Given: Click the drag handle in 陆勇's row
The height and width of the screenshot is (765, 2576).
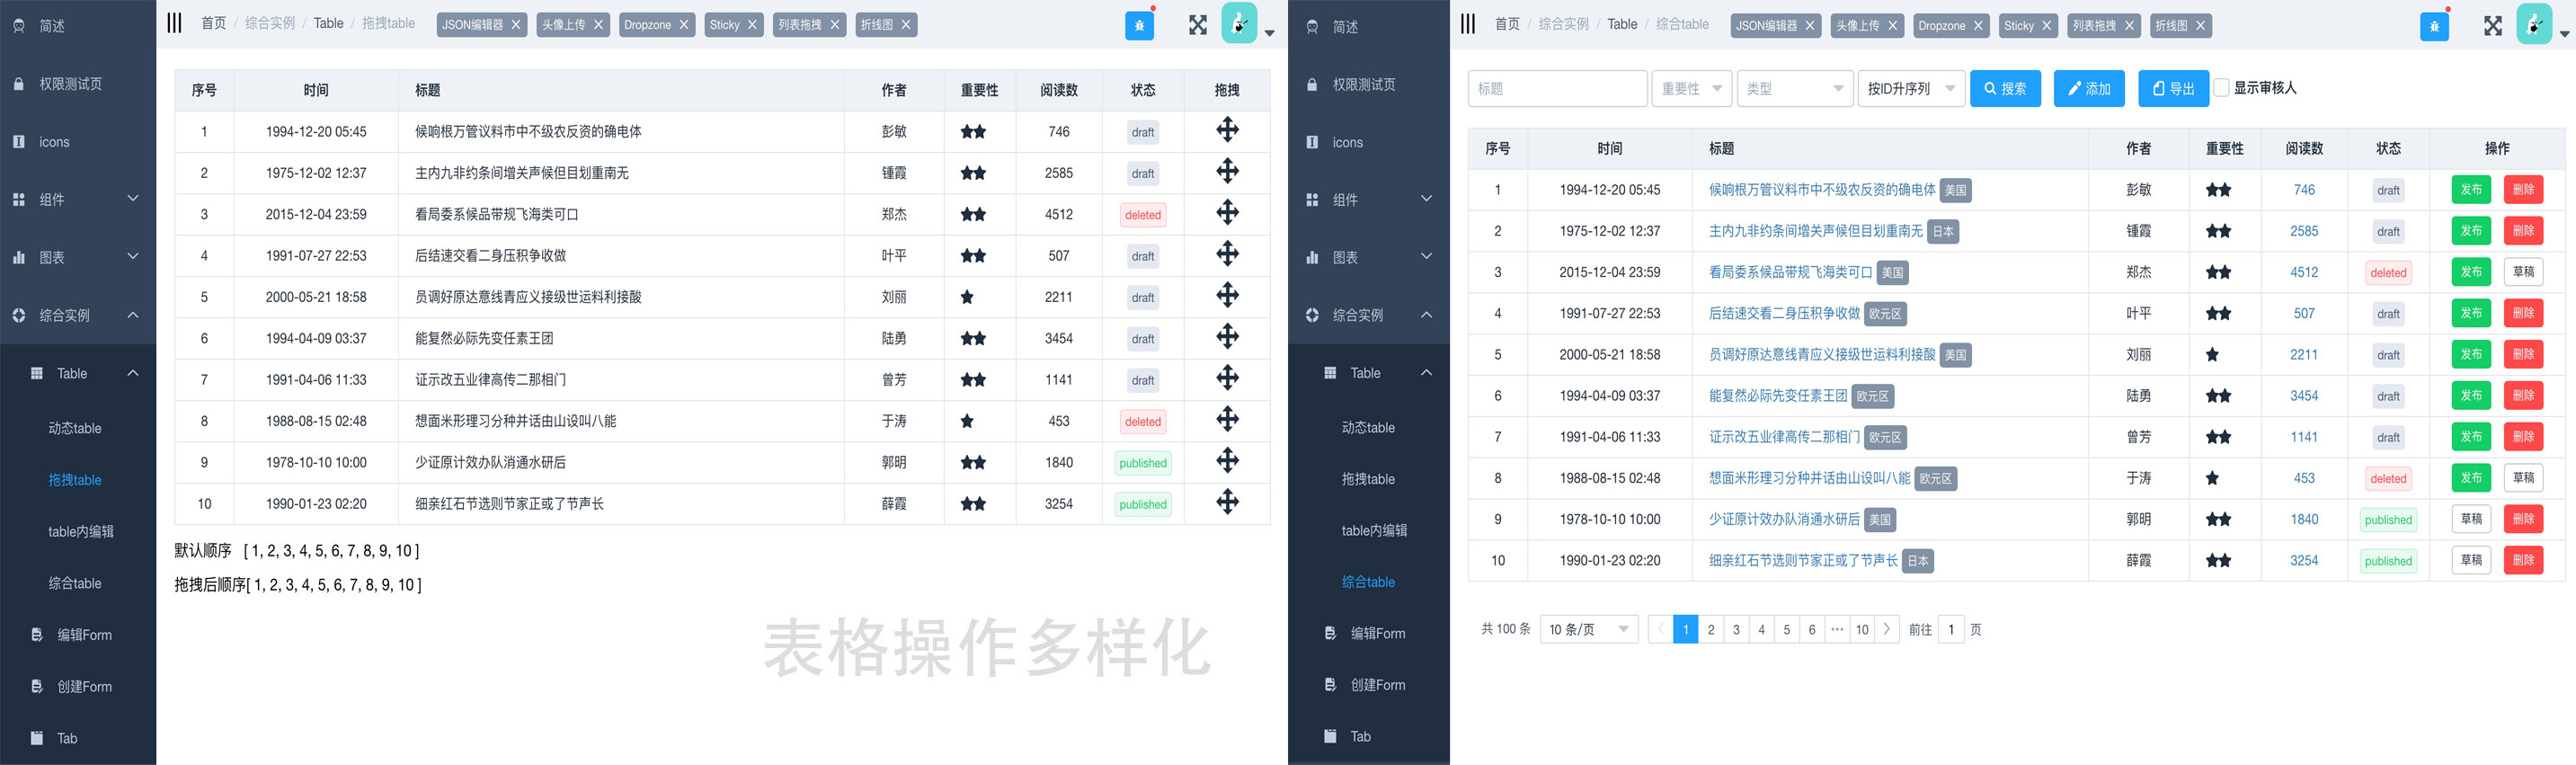Looking at the screenshot, I should 1227,337.
